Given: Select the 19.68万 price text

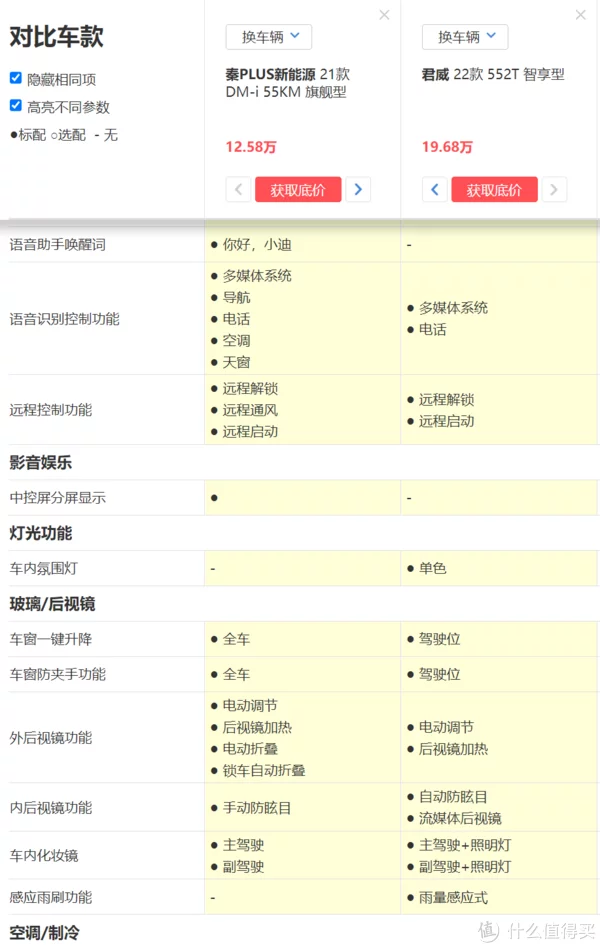Looking at the screenshot, I should click(448, 147).
